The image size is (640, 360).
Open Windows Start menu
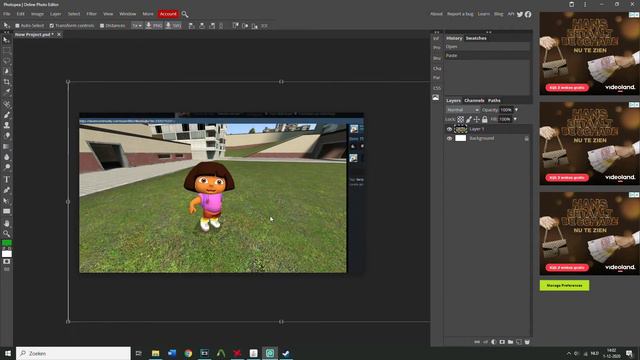tap(8, 353)
